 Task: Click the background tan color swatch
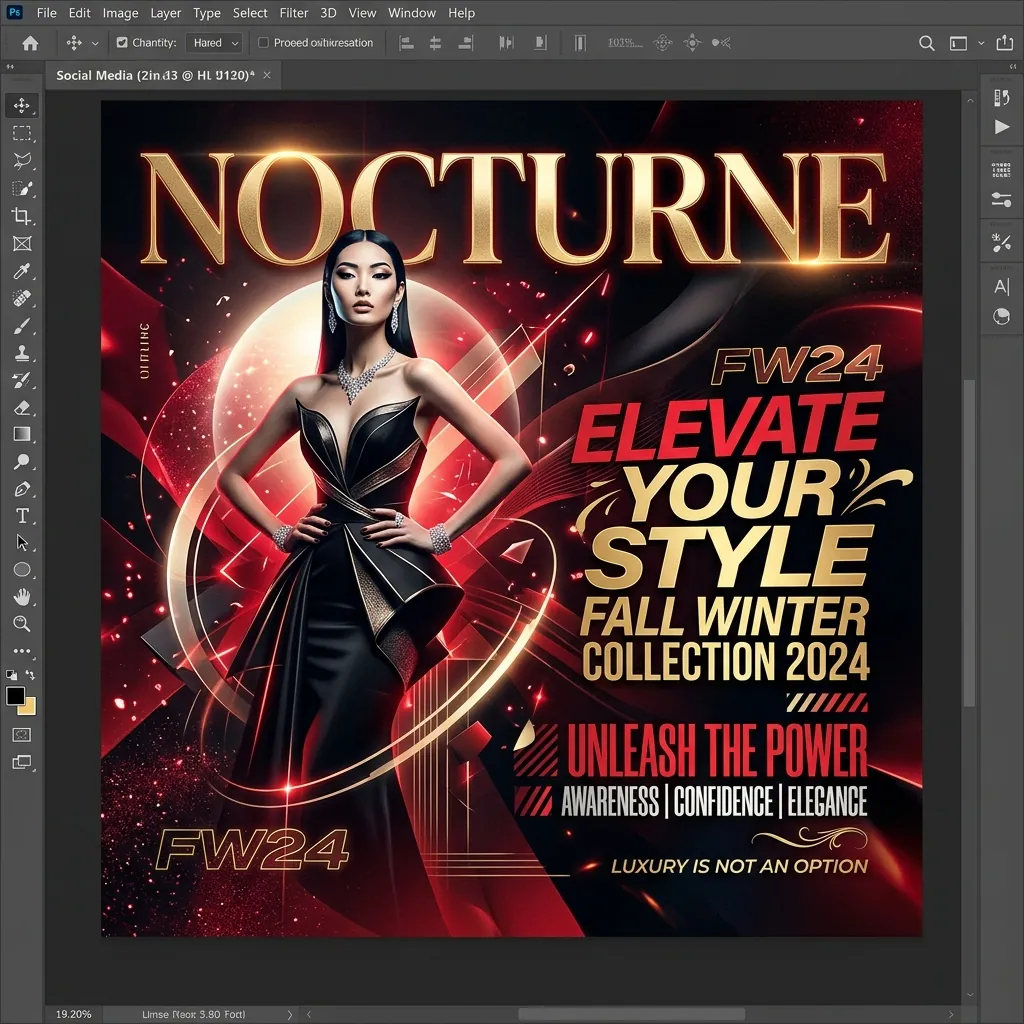coord(29,709)
